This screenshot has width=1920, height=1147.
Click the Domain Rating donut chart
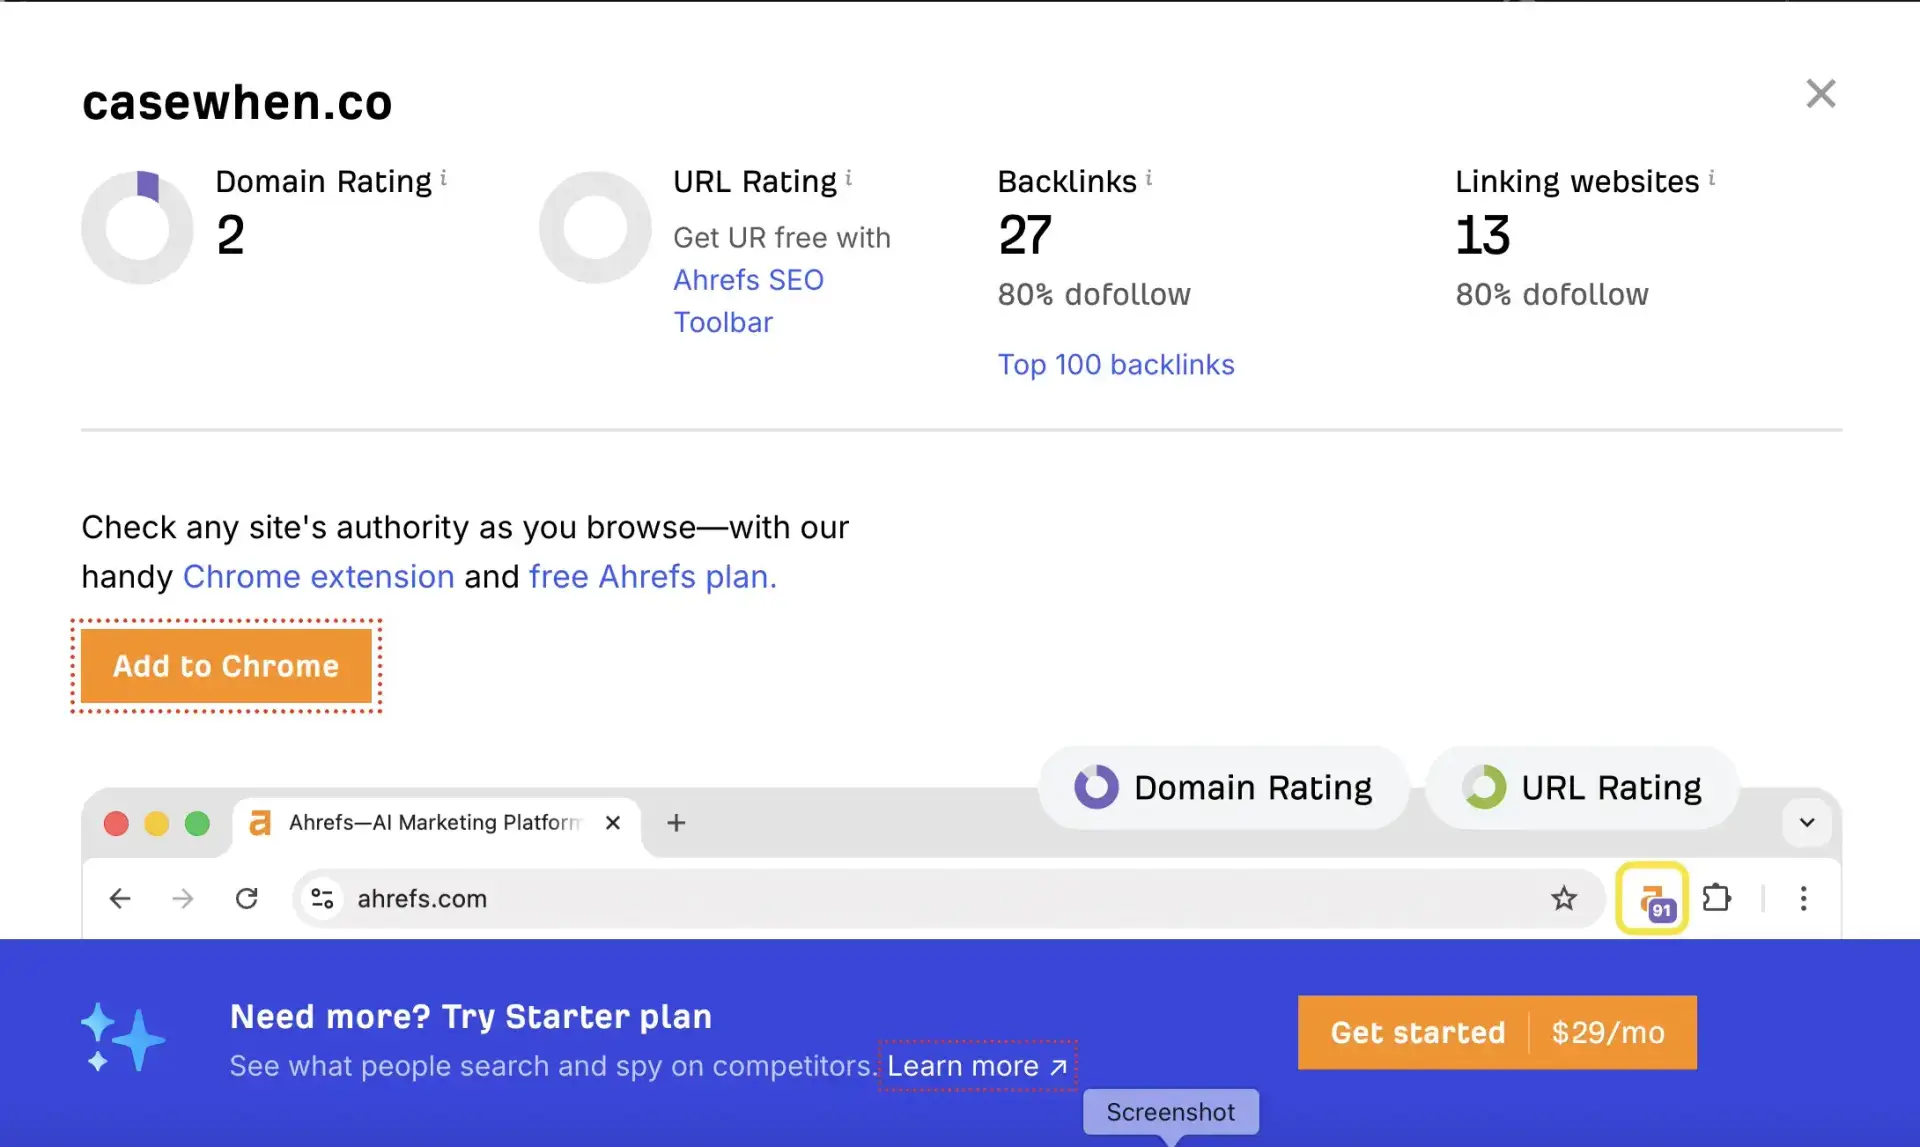137,226
